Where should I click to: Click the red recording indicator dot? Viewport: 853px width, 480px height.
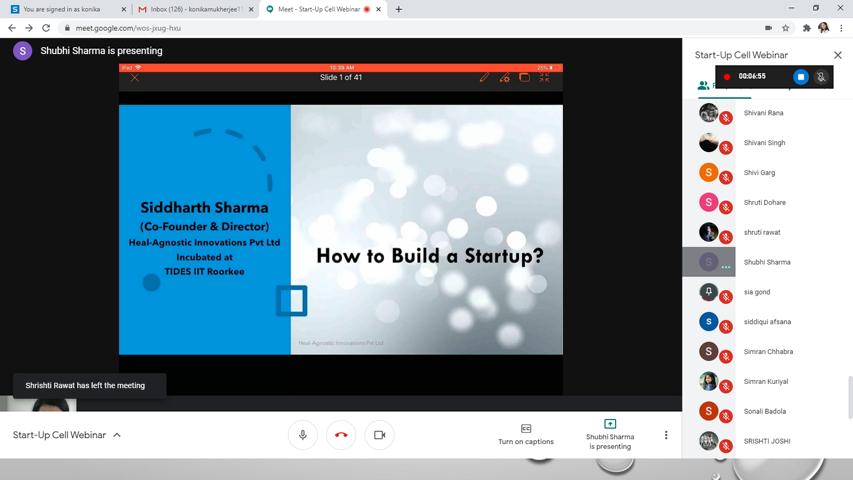tap(726, 77)
